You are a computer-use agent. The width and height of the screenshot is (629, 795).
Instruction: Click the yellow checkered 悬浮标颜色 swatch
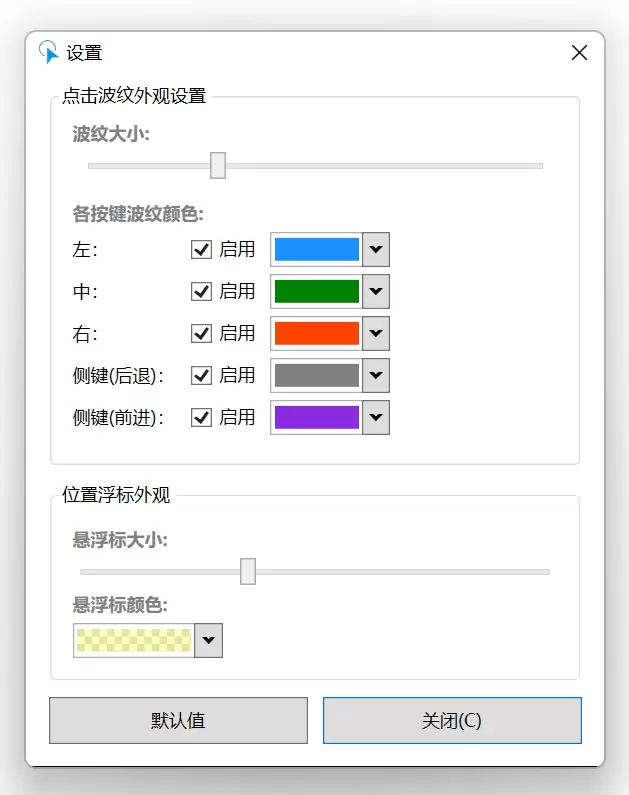point(134,640)
